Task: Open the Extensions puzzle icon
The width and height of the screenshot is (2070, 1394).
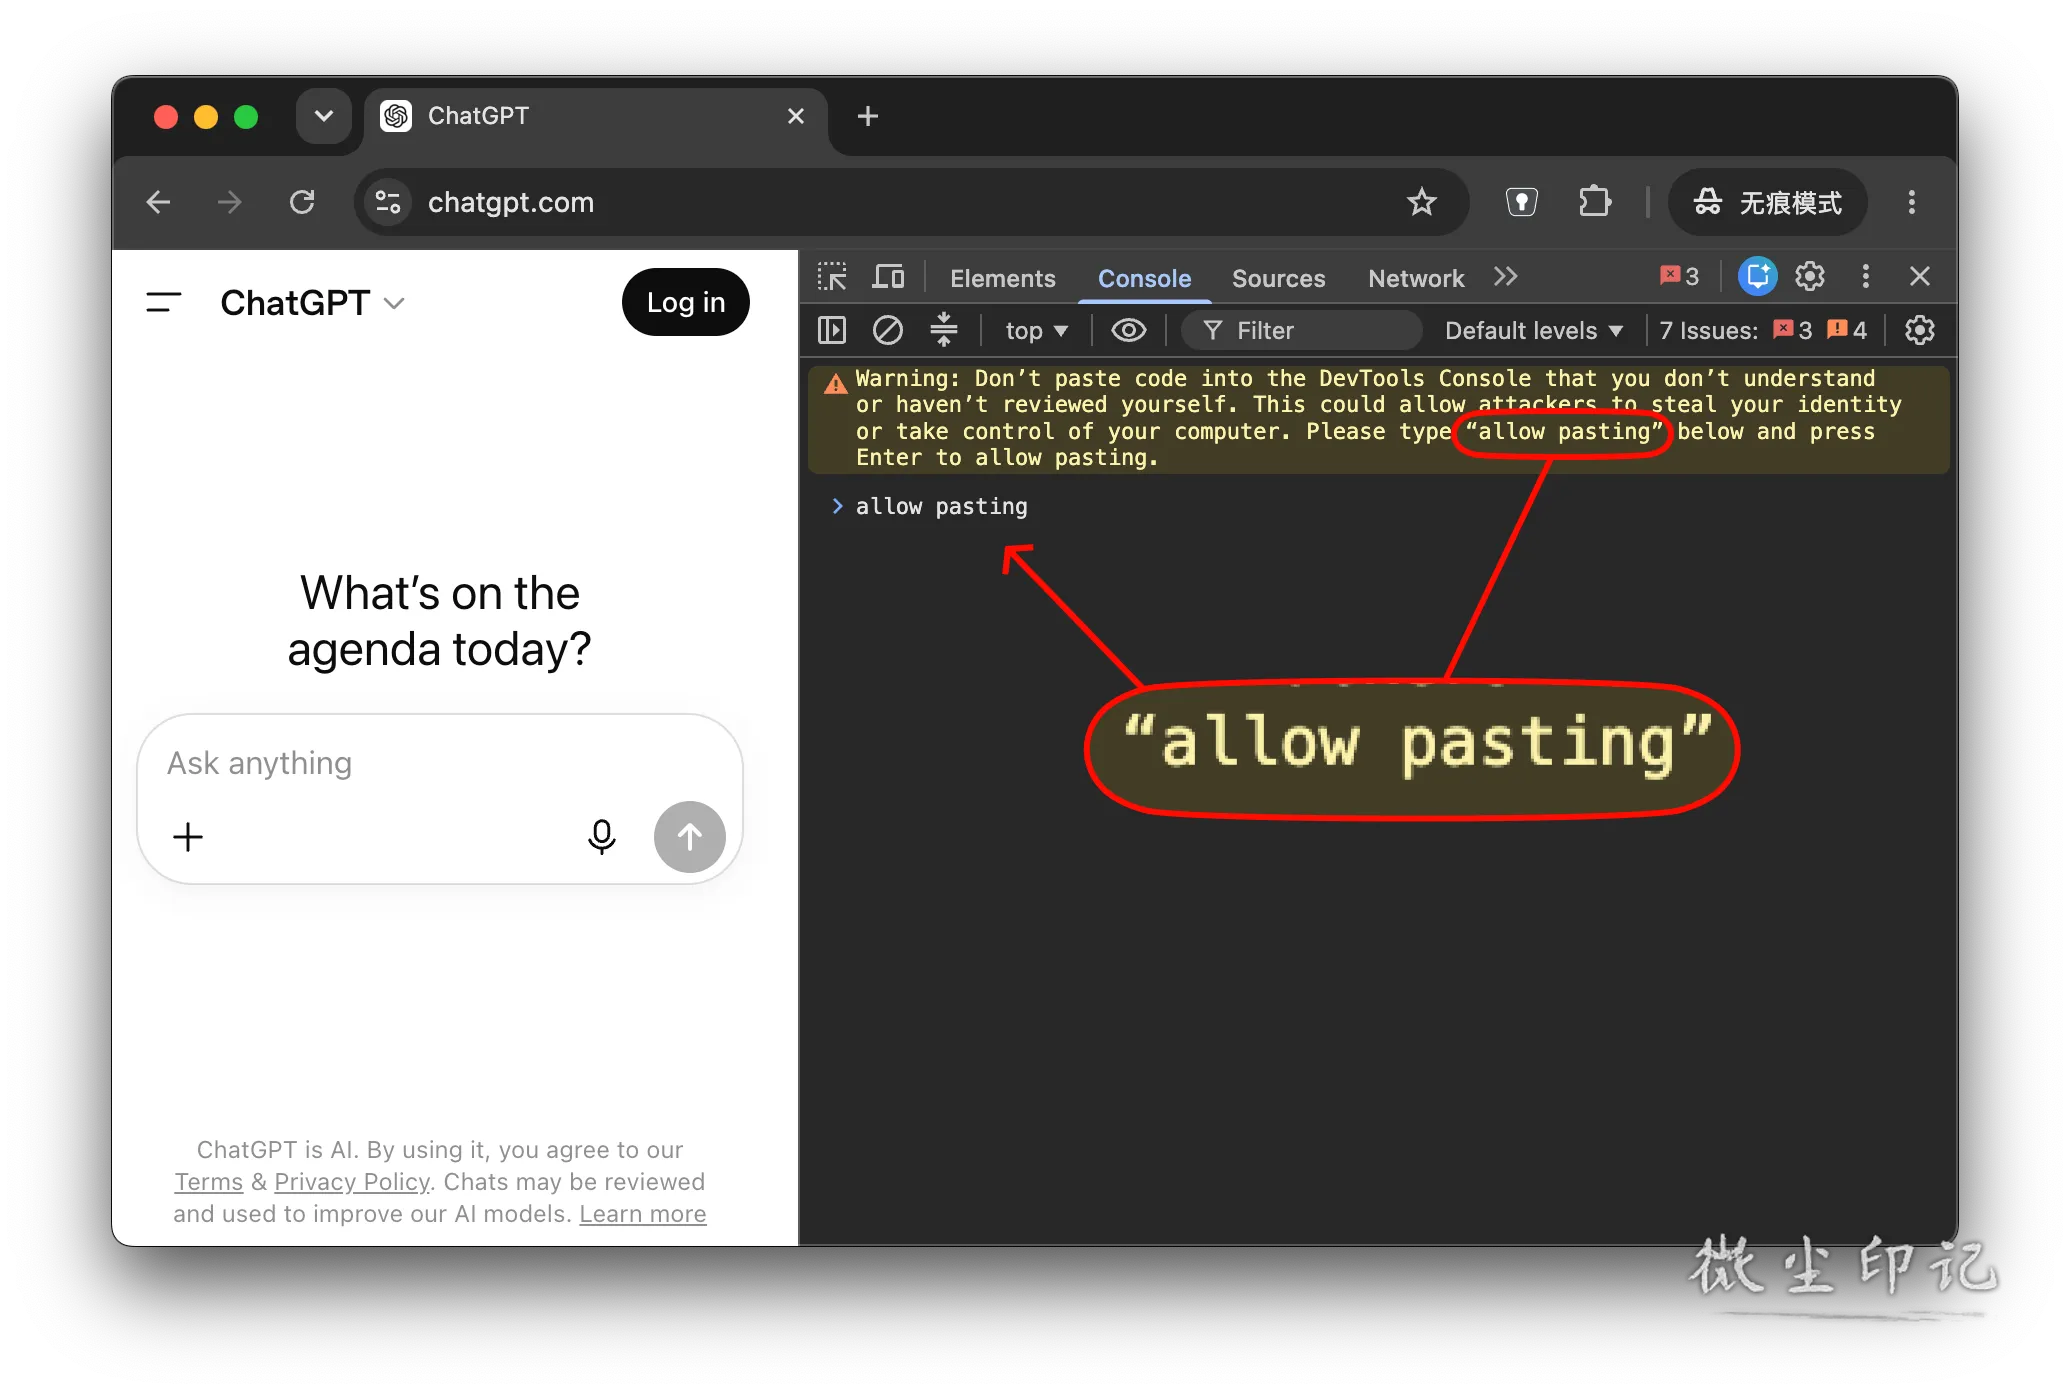Action: click(1595, 203)
